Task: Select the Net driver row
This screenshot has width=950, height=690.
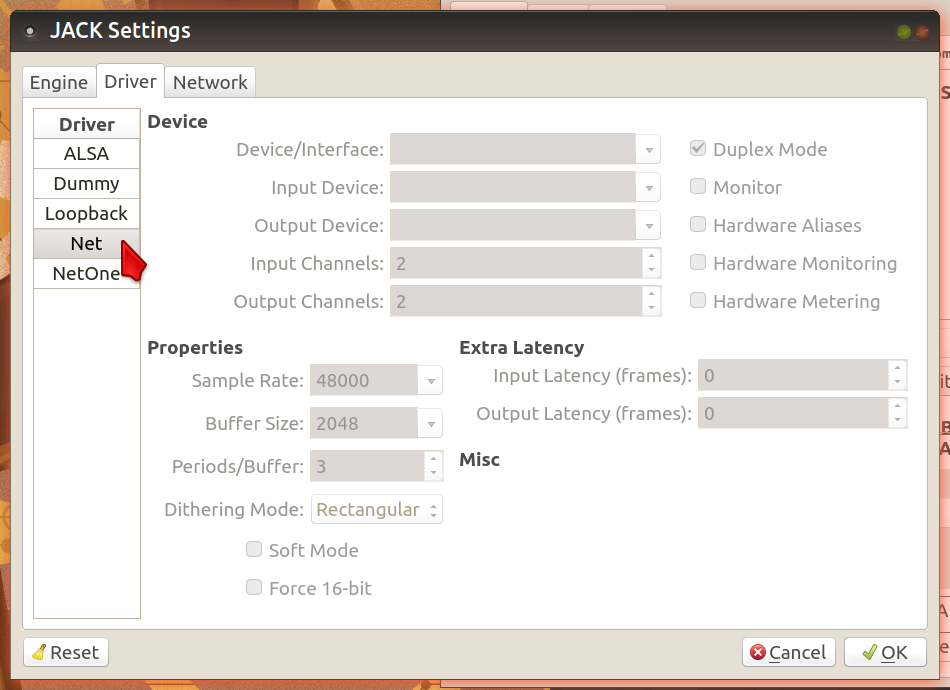Action: pyautogui.click(x=87, y=244)
